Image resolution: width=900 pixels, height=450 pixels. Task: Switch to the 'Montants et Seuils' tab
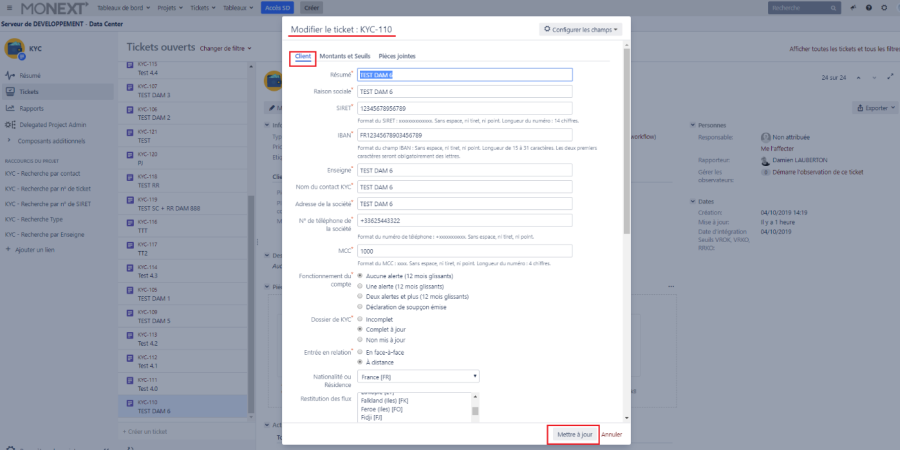coord(345,56)
